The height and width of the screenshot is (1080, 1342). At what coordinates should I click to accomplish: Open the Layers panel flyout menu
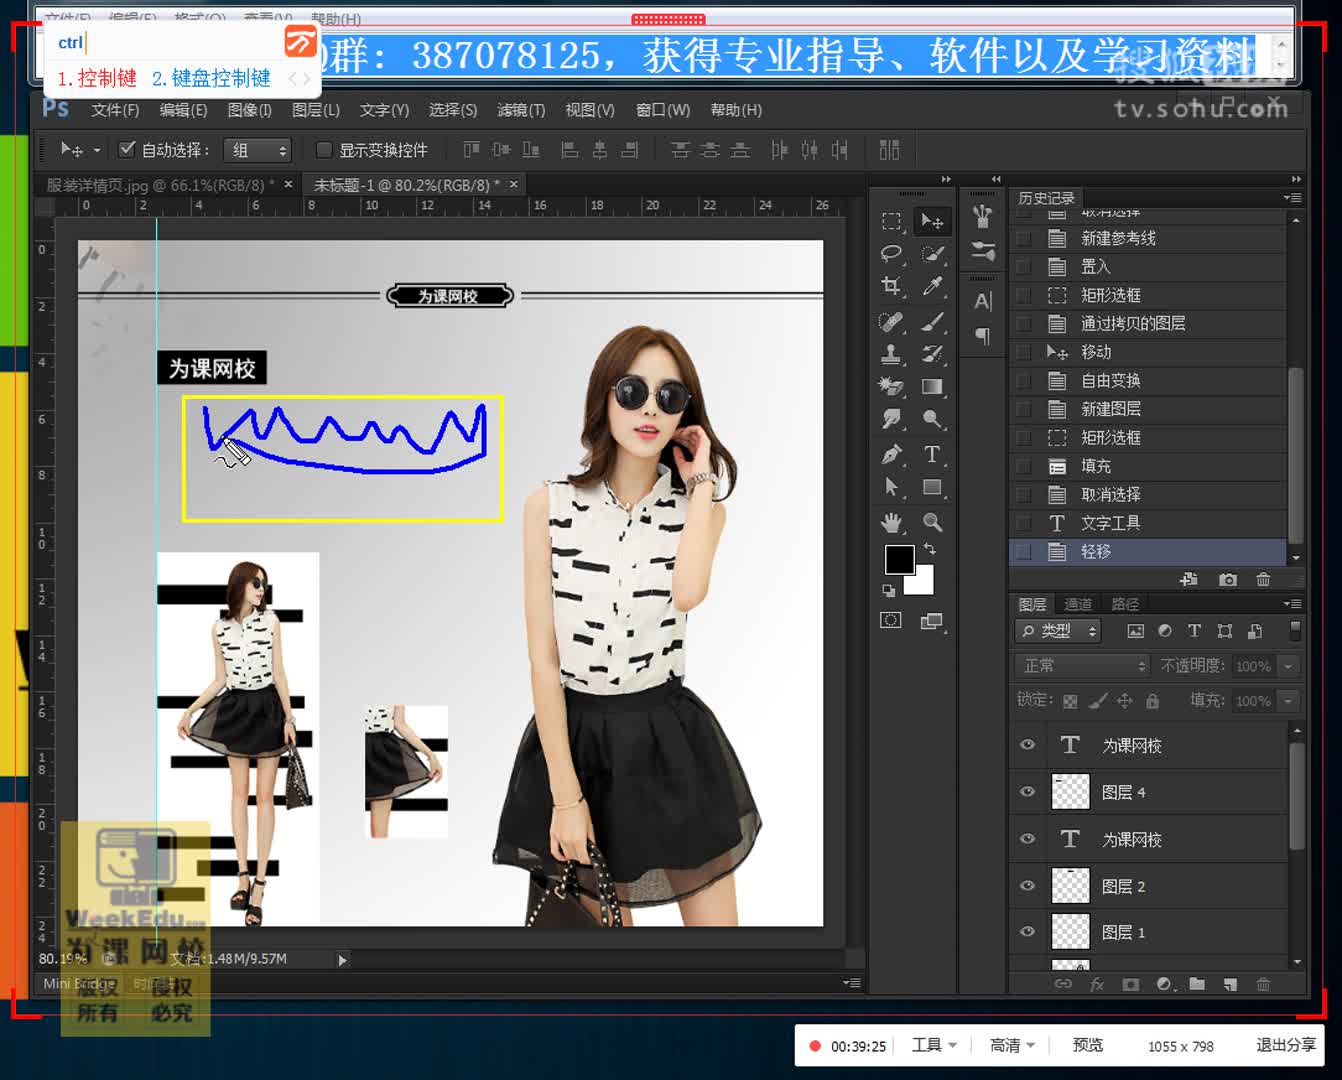1293,604
